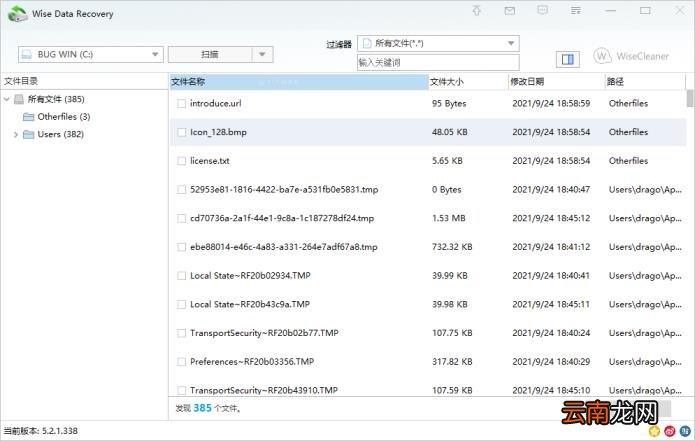Click the file list vertical scrollbar thumb

click(x=690, y=98)
